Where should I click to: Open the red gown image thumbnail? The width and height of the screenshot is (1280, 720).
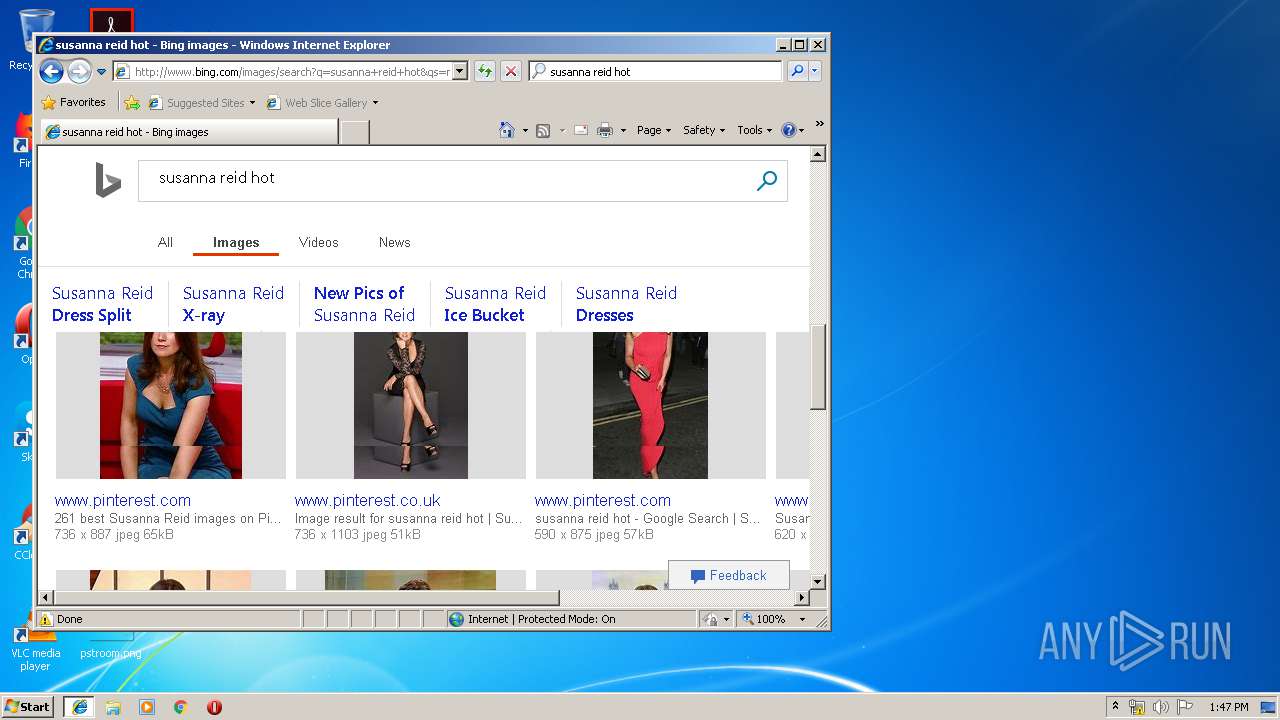click(651, 405)
